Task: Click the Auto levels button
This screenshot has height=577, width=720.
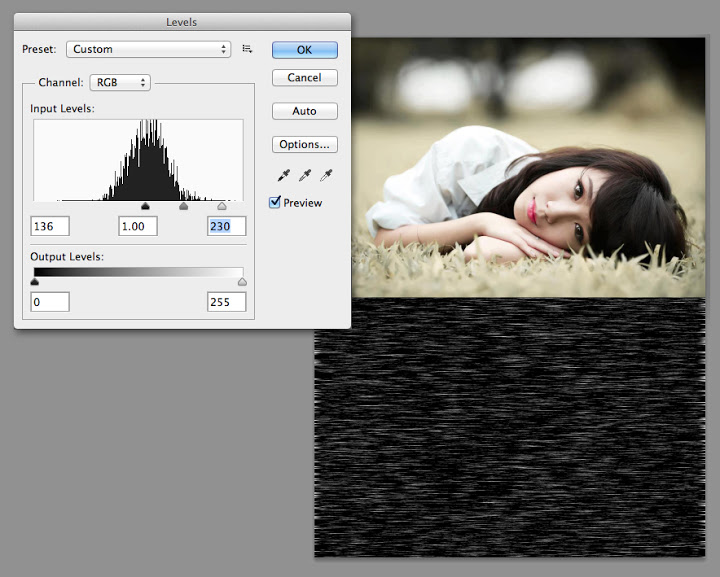Action: pos(304,111)
